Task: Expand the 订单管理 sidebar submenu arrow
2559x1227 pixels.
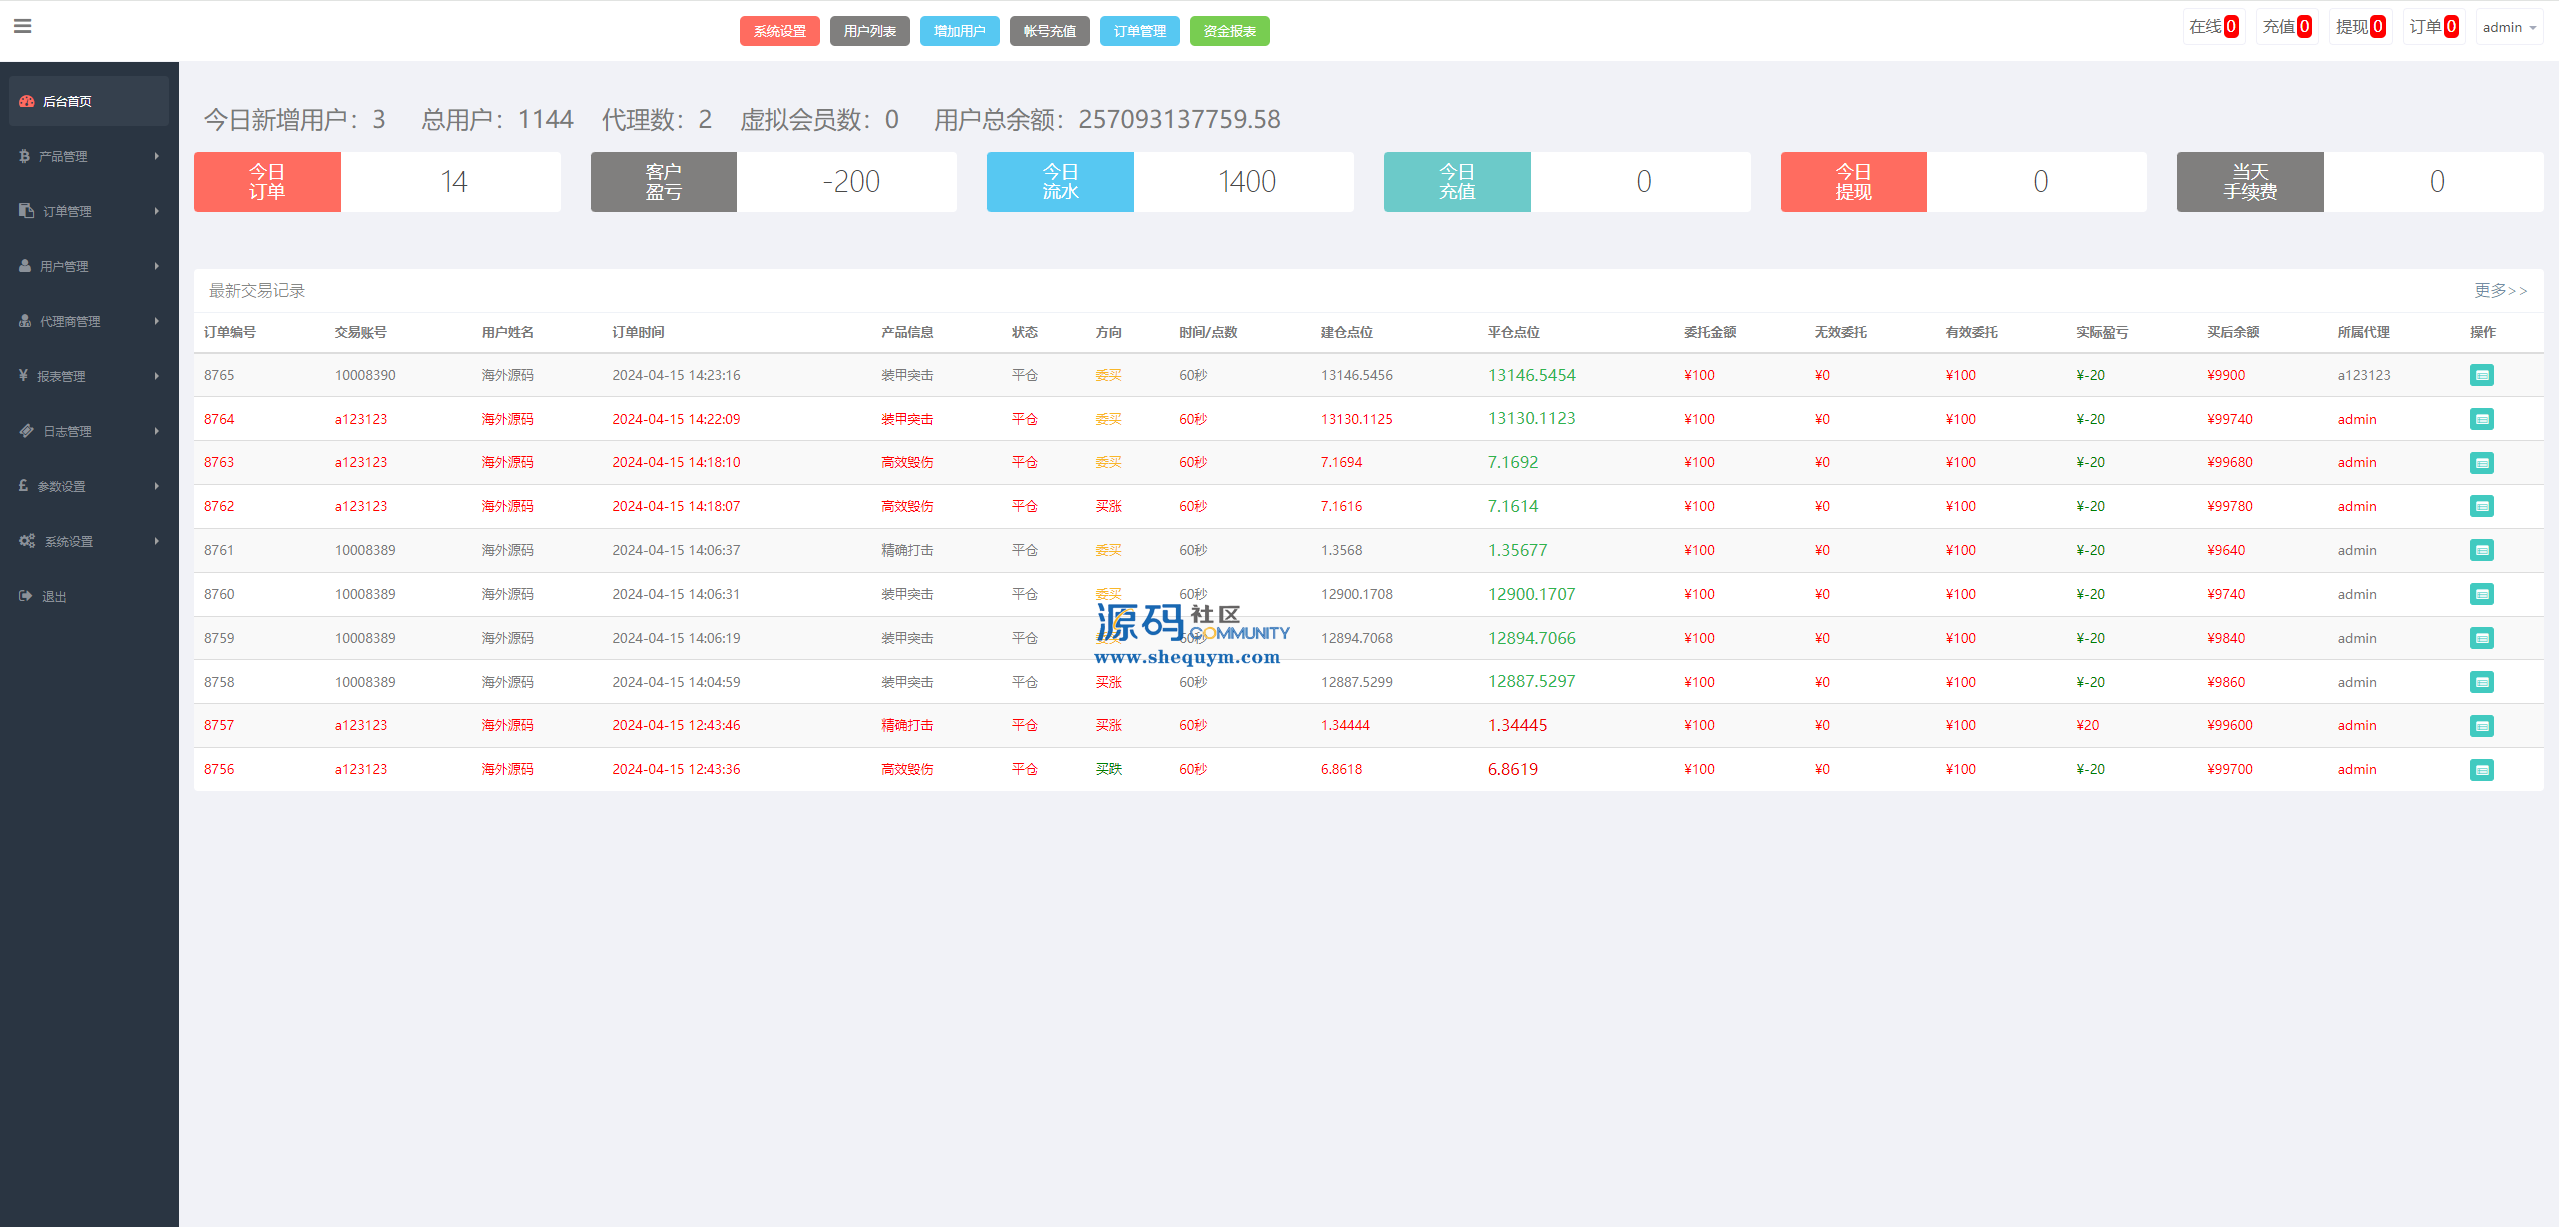Action: [157, 211]
